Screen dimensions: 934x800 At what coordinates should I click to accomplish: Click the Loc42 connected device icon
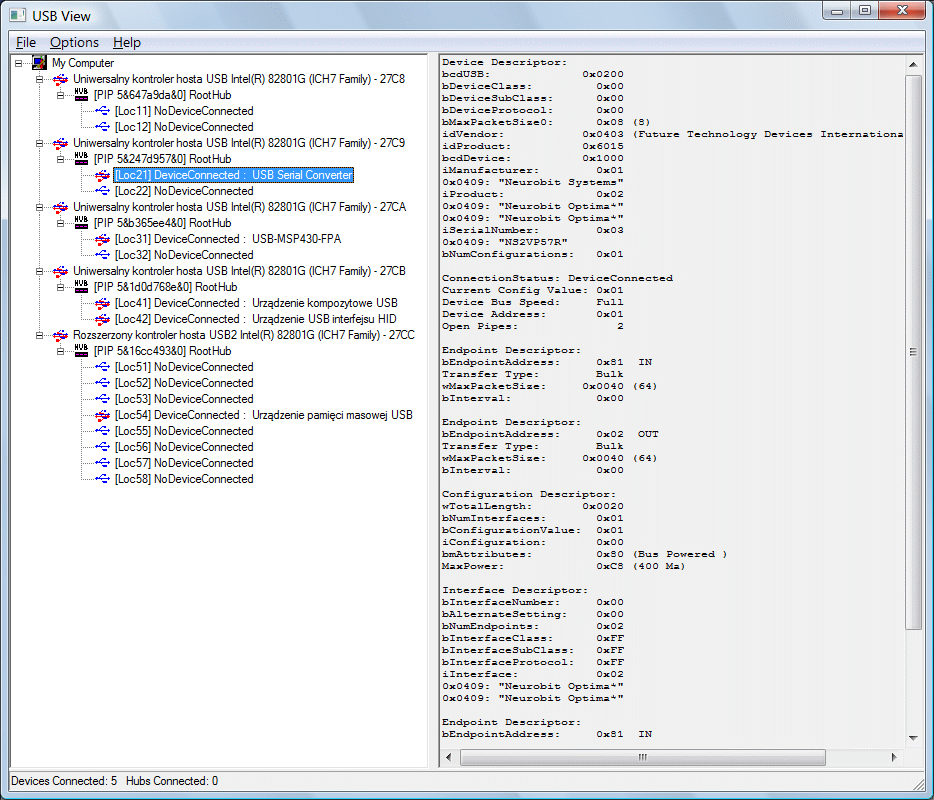[x=102, y=319]
